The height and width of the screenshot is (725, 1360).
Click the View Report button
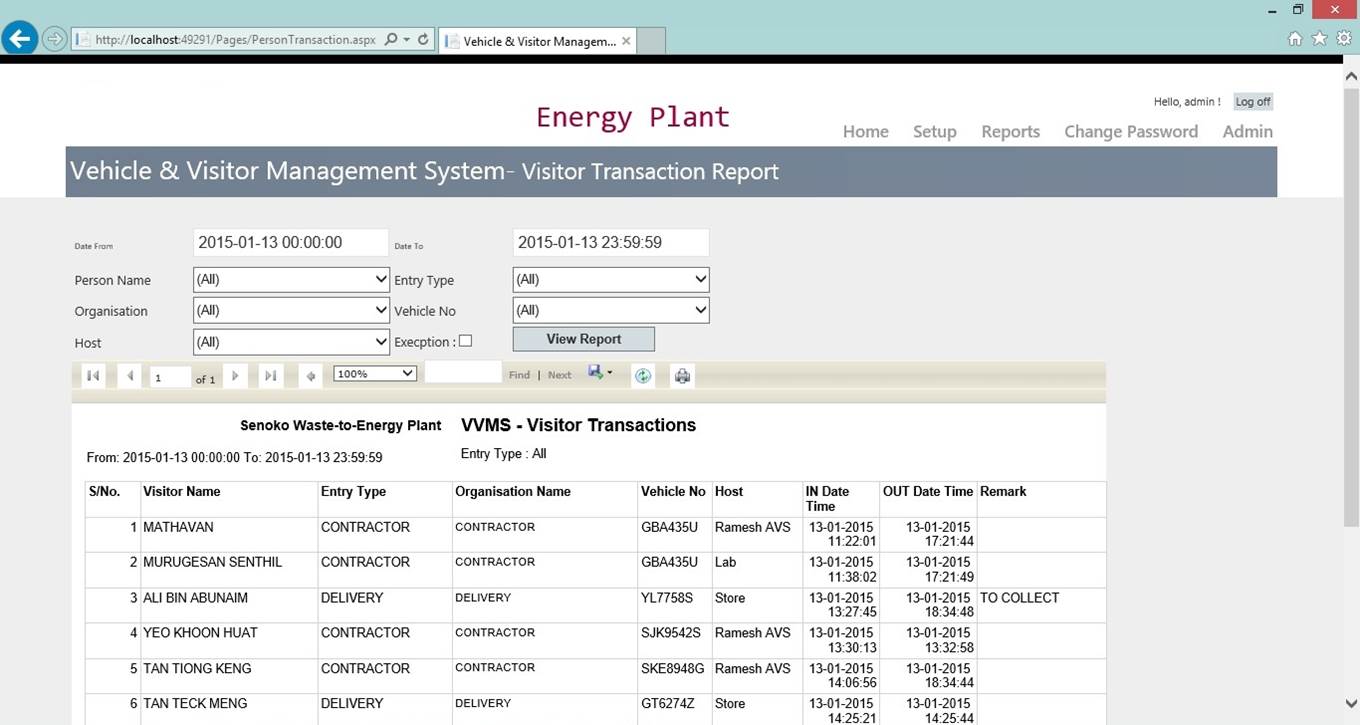(x=583, y=339)
